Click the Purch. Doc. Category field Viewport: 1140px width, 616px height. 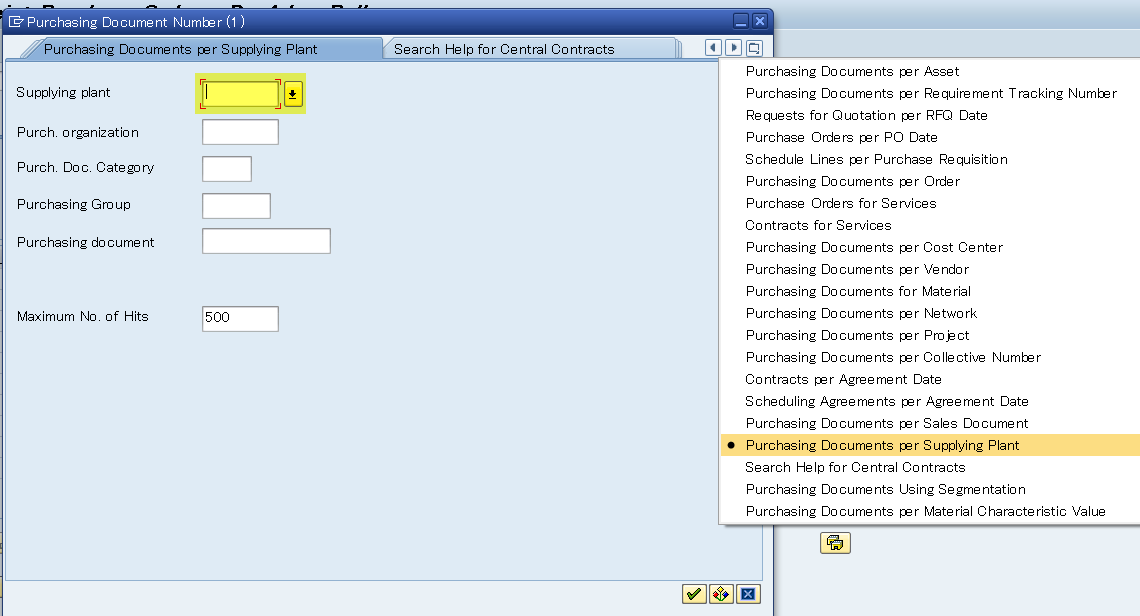[x=227, y=169]
